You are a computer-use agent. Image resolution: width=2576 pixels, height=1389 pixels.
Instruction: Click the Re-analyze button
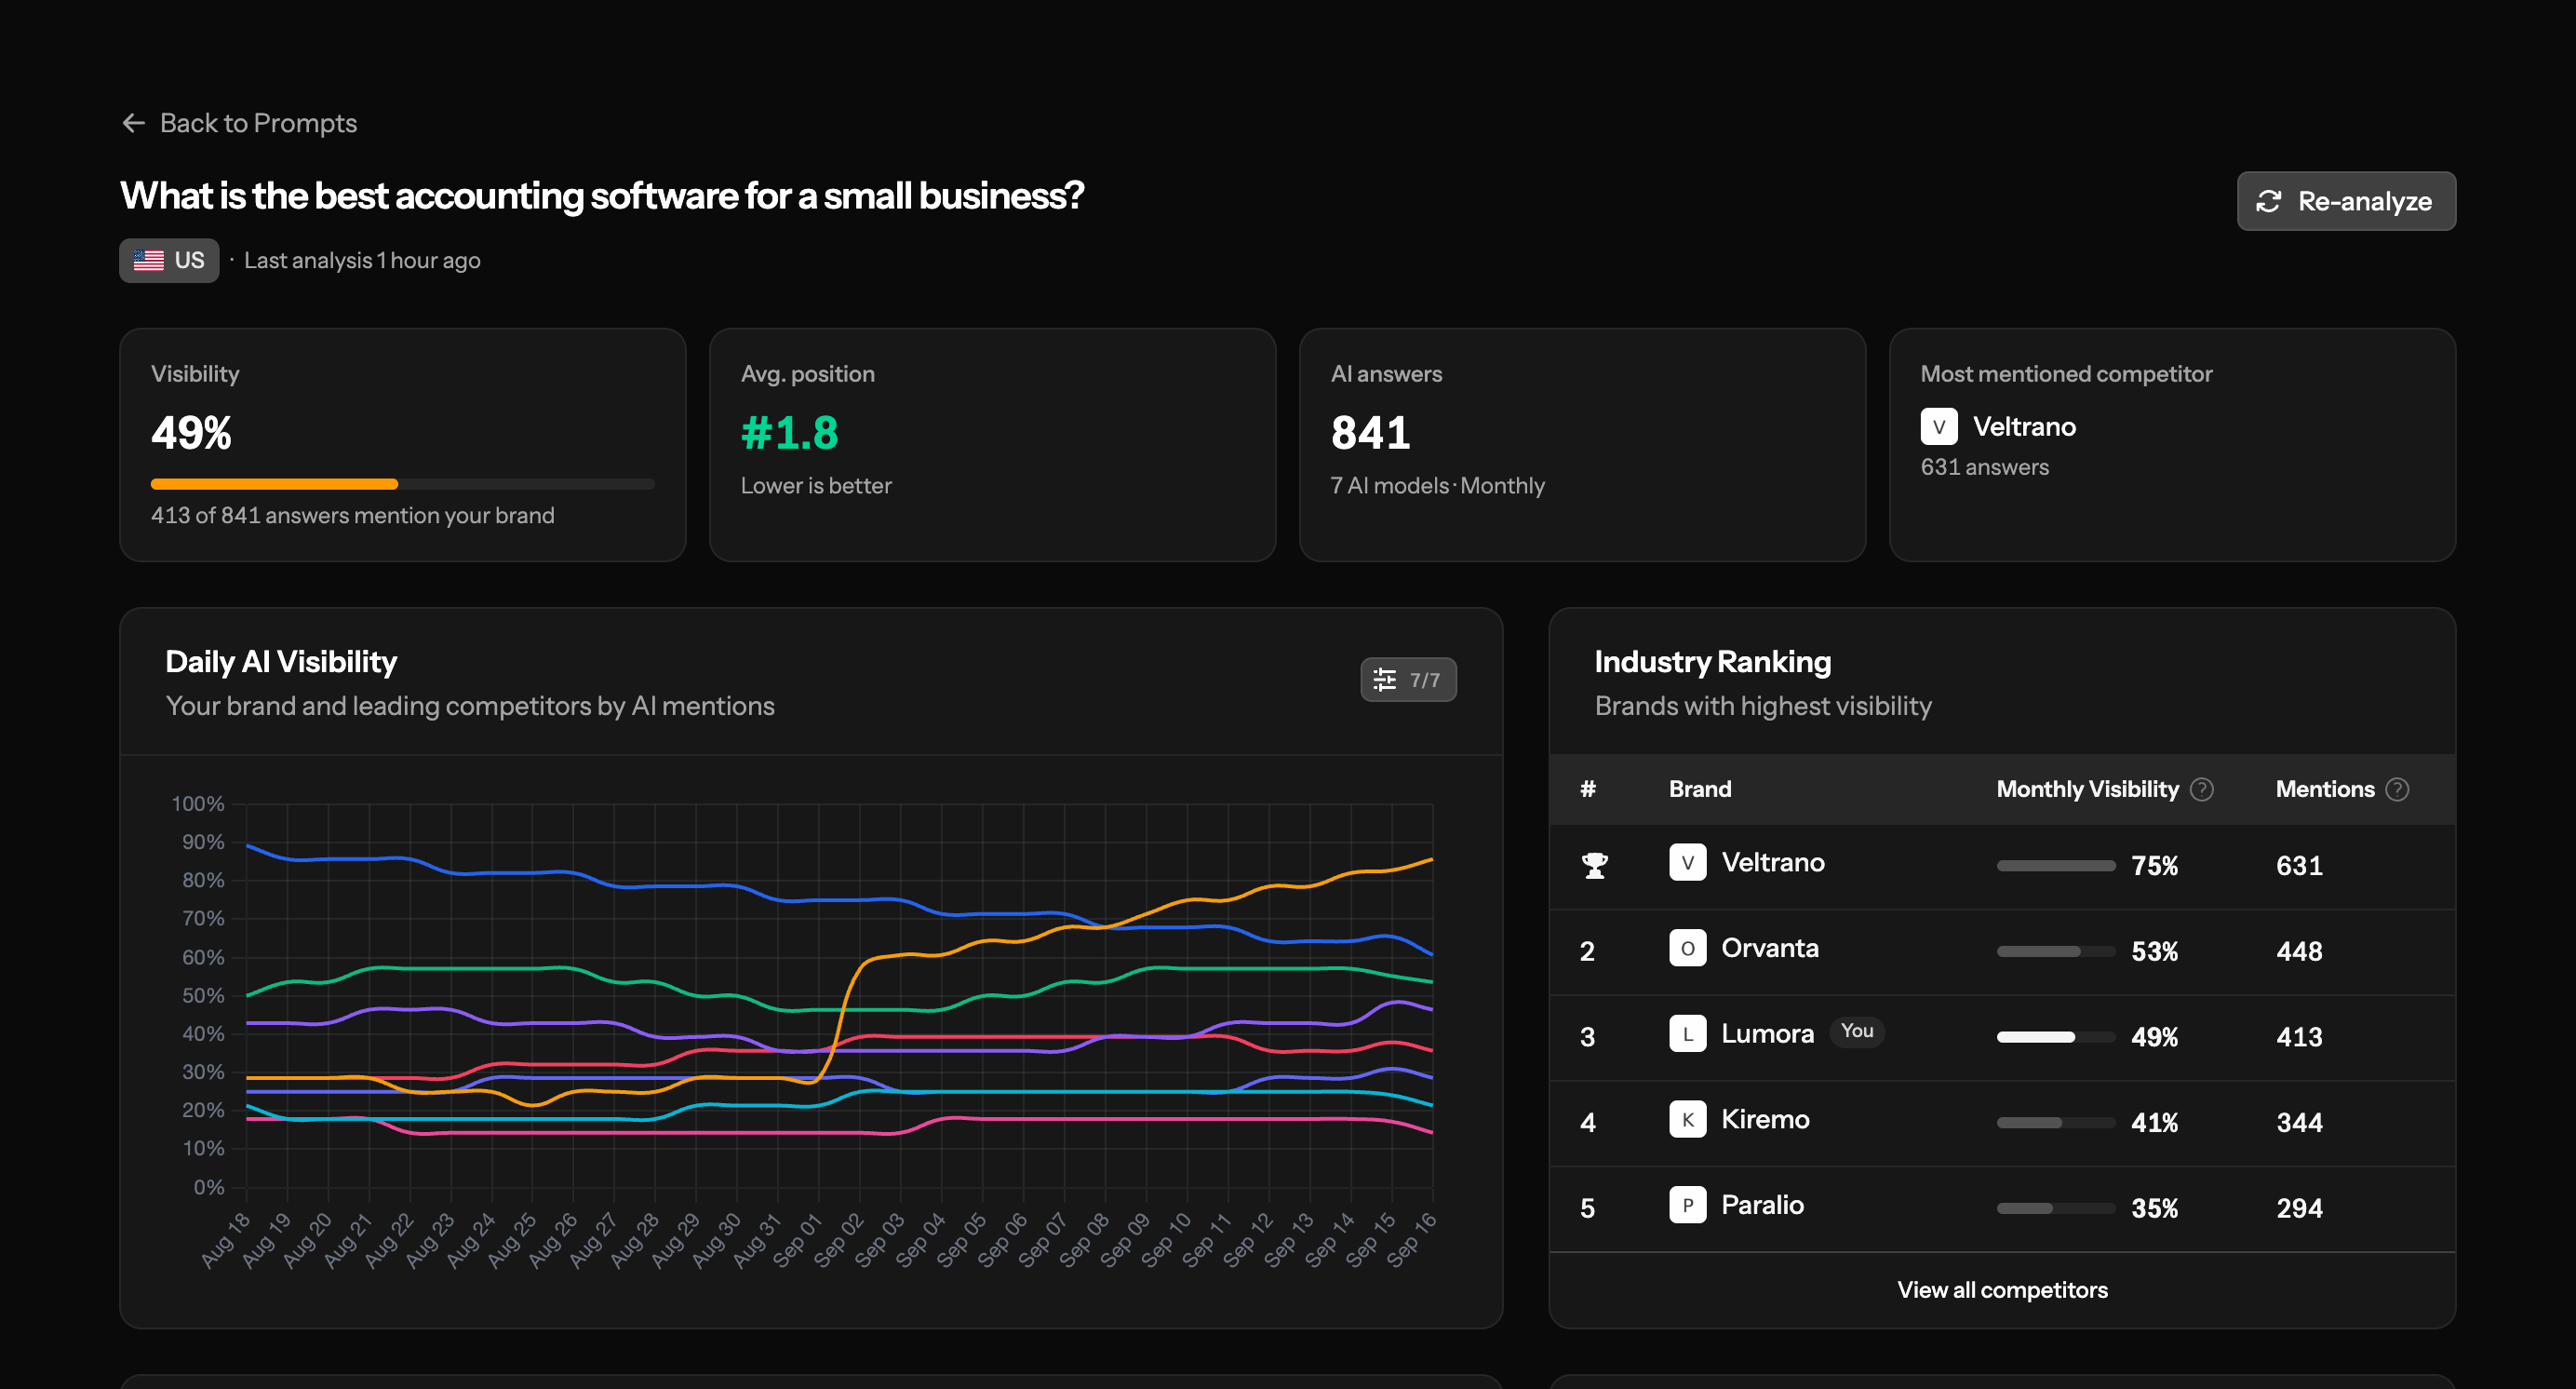pos(2346,201)
